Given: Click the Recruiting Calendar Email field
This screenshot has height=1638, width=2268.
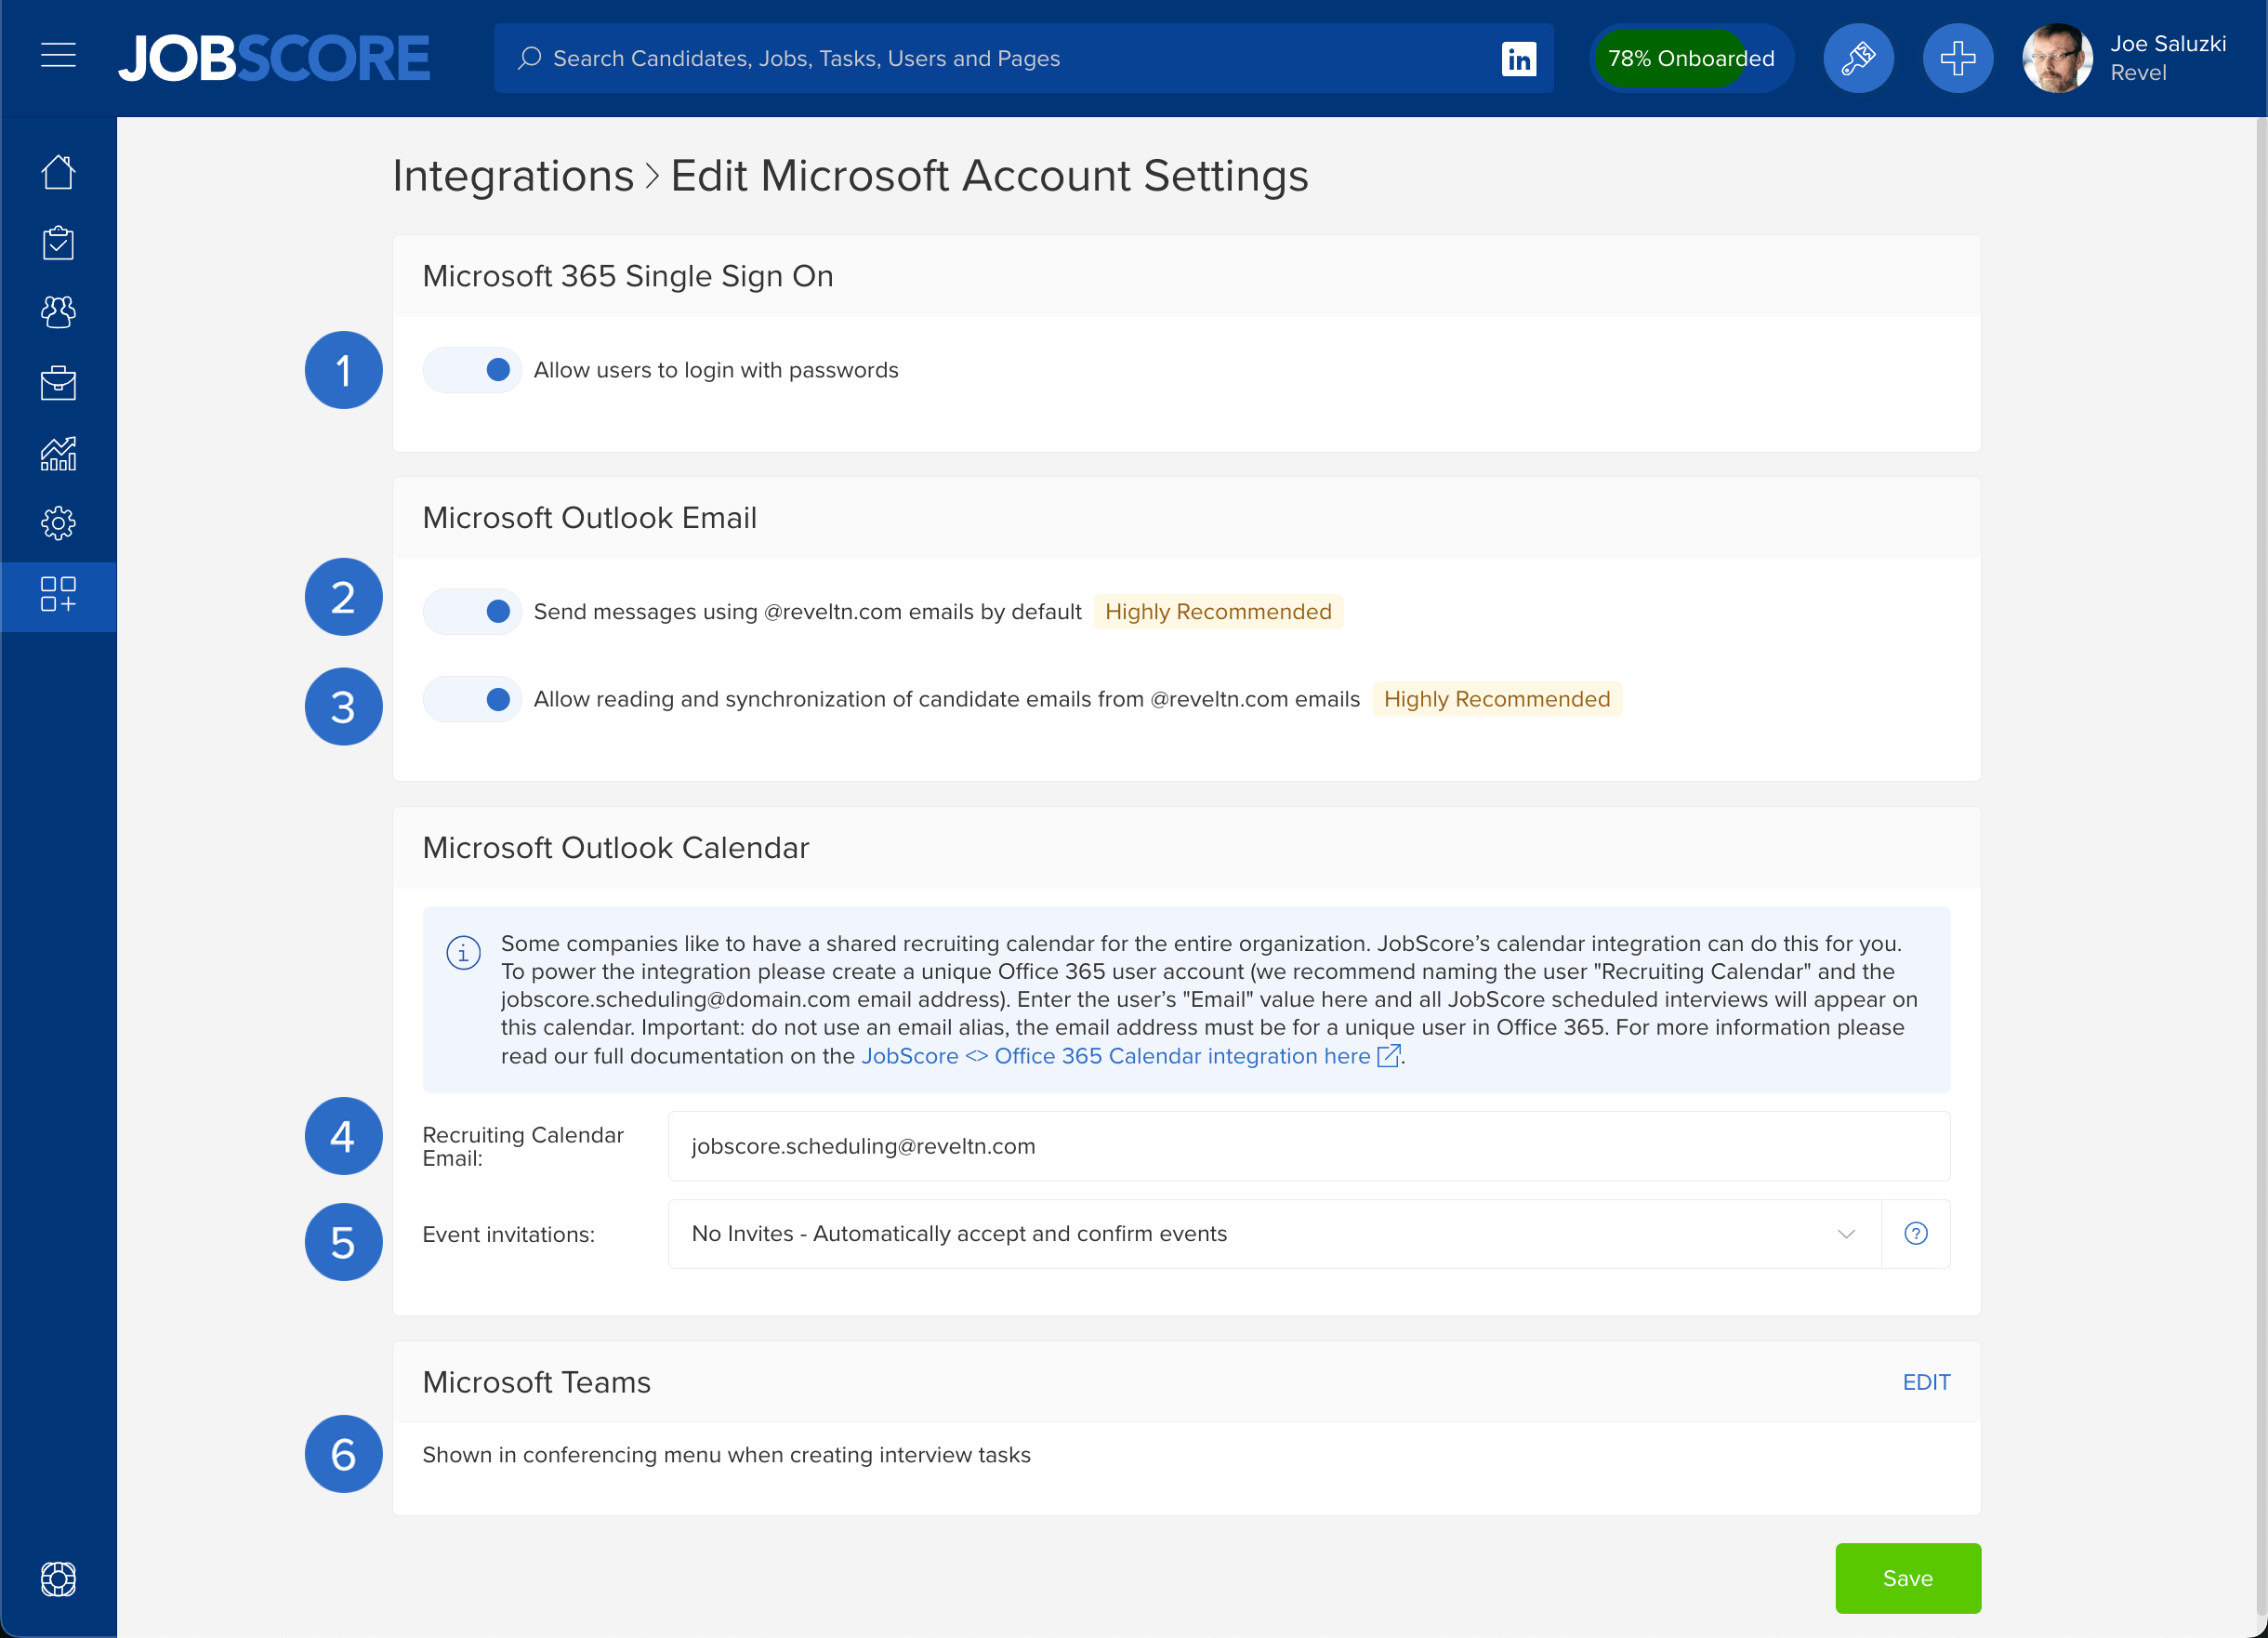Looking at the screenshot, I should (x=1308, y=1146).
